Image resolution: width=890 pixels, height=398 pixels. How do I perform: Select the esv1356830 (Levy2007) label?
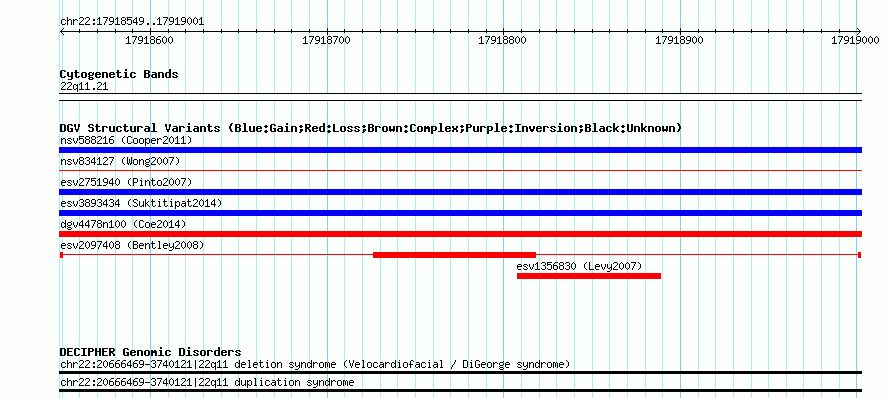(x=579, y=266)
